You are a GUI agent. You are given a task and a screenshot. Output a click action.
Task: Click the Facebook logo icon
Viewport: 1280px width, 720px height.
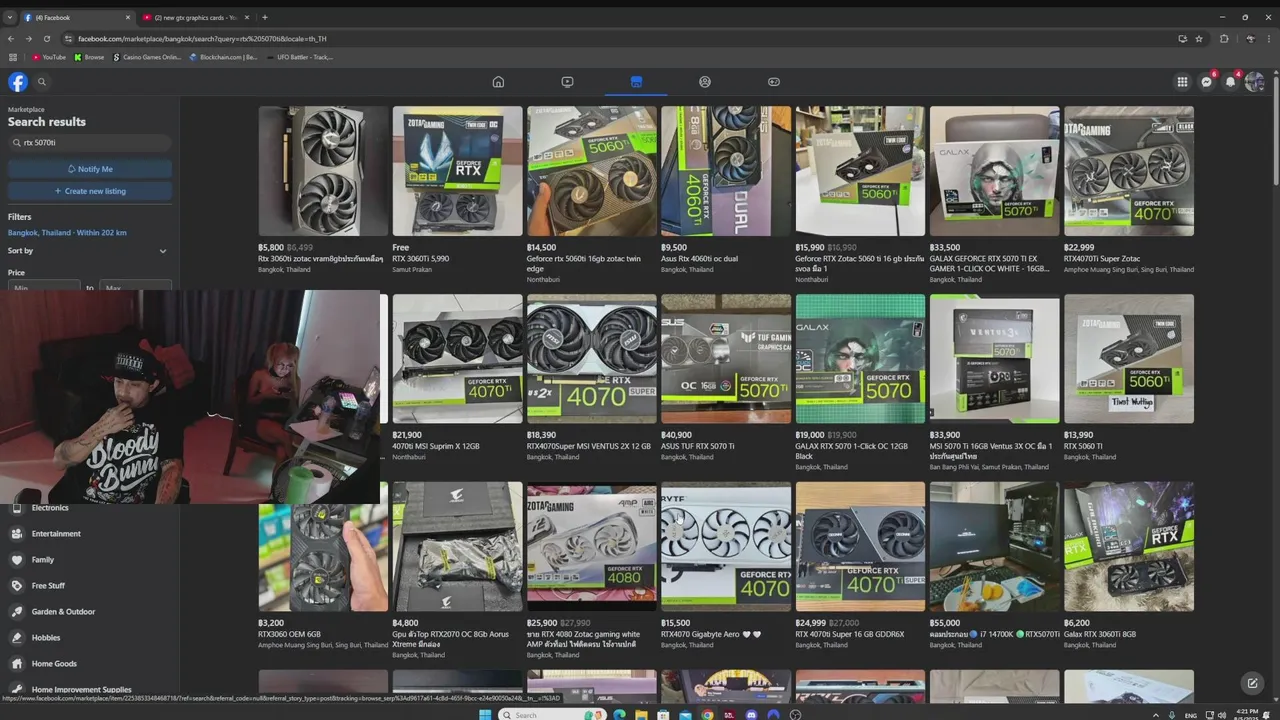click(18, 82)
